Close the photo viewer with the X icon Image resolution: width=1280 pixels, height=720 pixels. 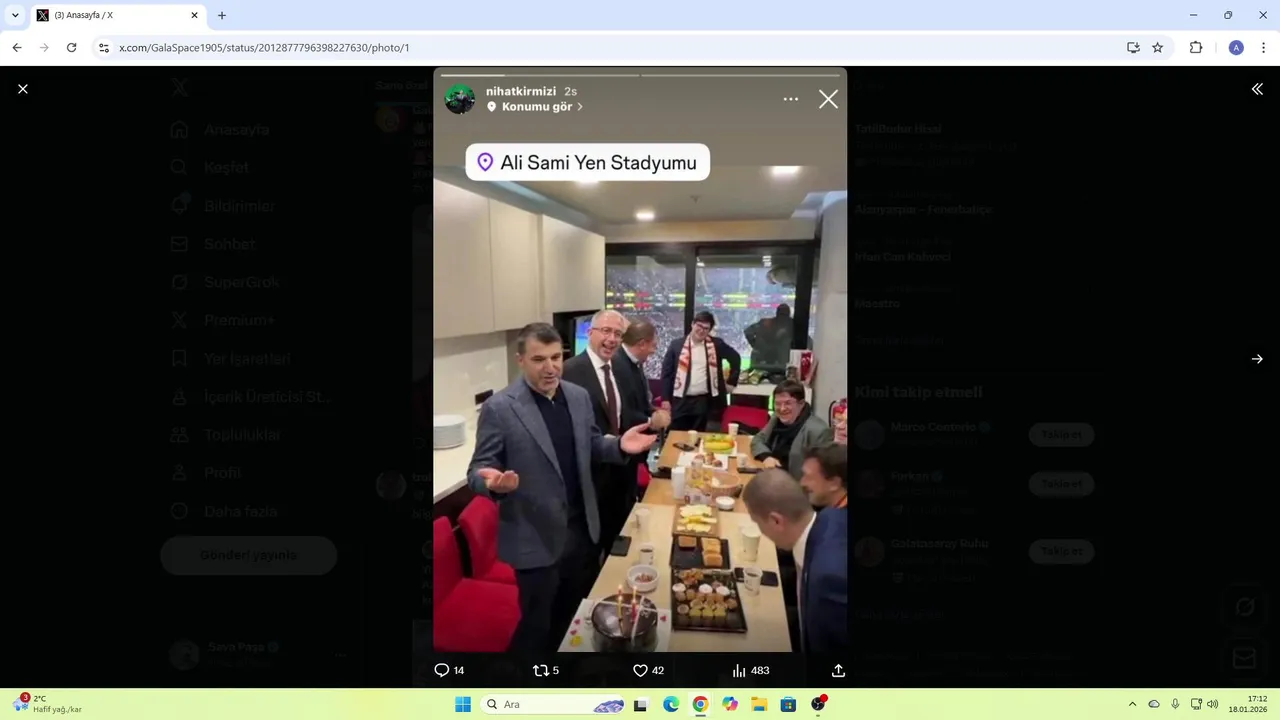point(23,89)
